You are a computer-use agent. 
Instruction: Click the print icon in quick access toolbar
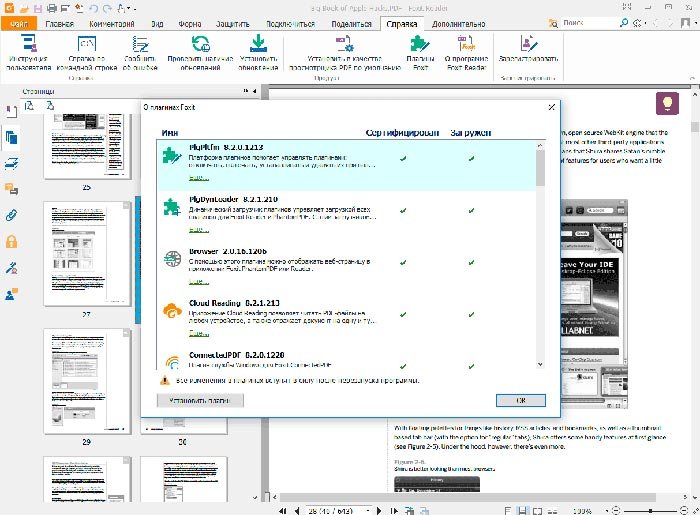[x=52, y=8]
